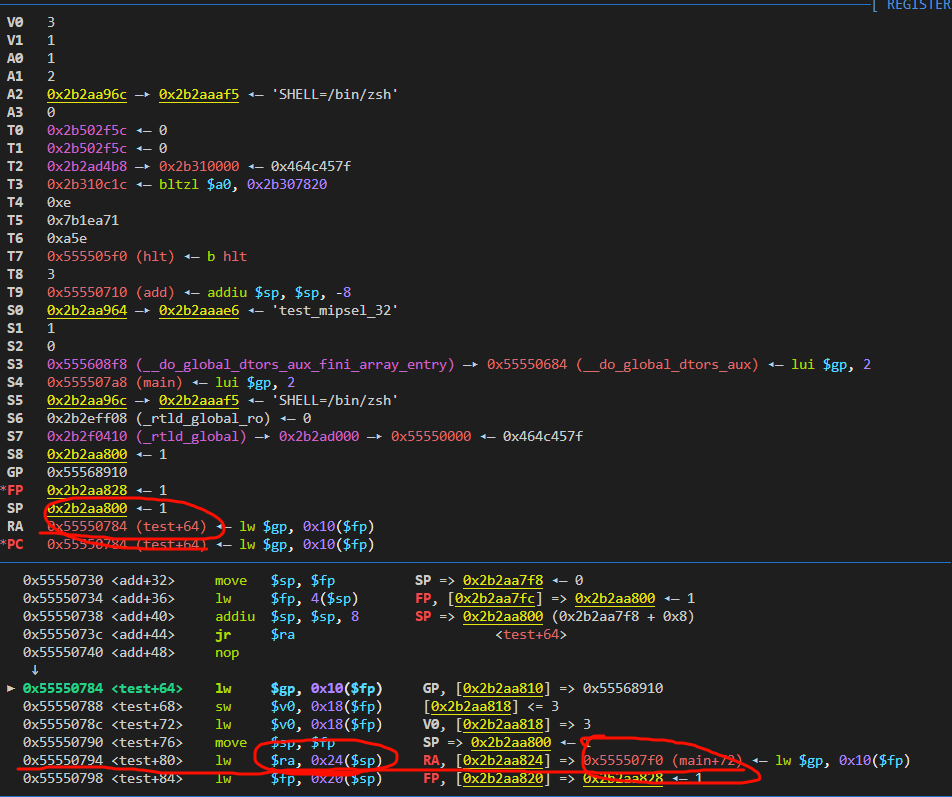Select 0x2b2ad000 in the S7 row

[319, 436]
